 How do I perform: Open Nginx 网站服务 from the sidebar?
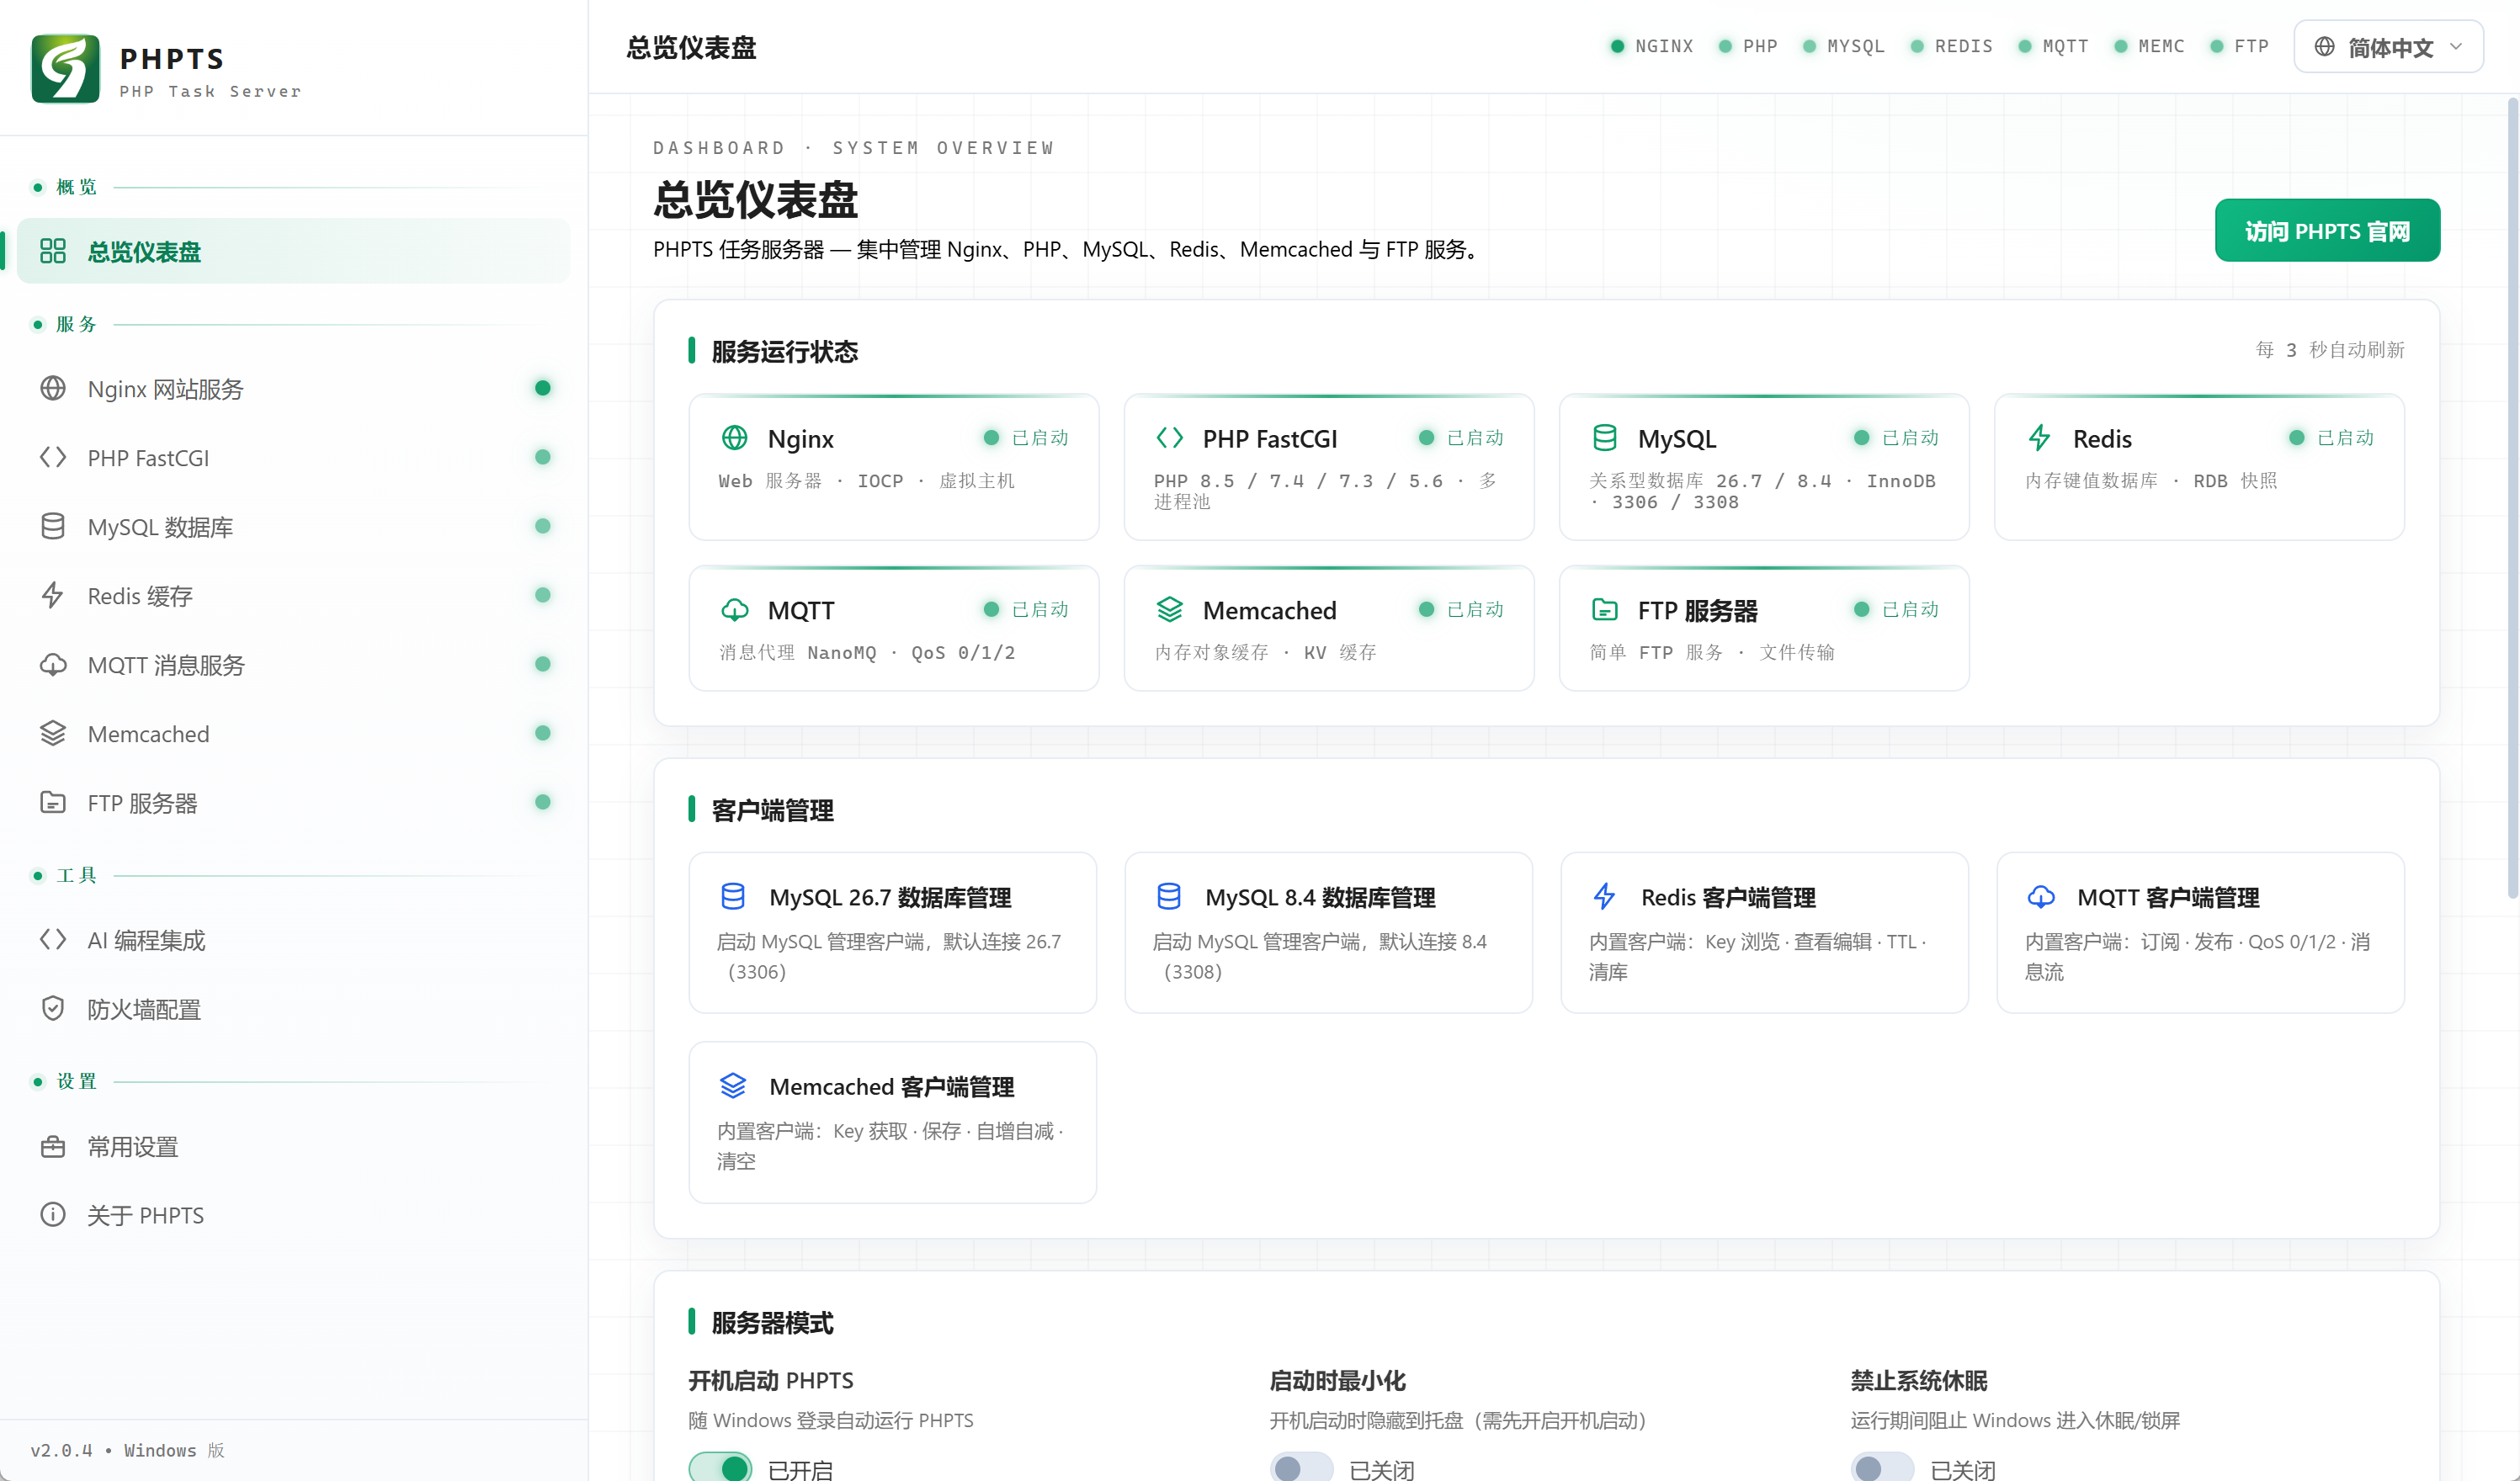[293, 388]
